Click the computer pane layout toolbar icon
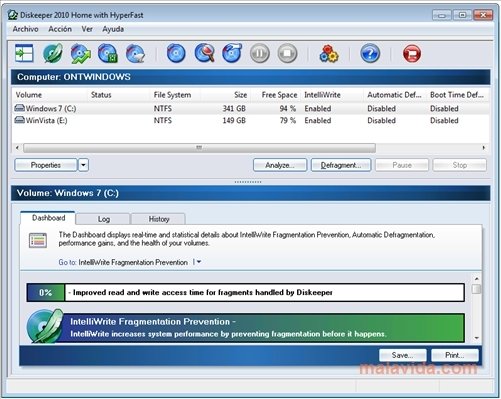The height and width of the screenshot is (399, 501). [x=24, y=53]
